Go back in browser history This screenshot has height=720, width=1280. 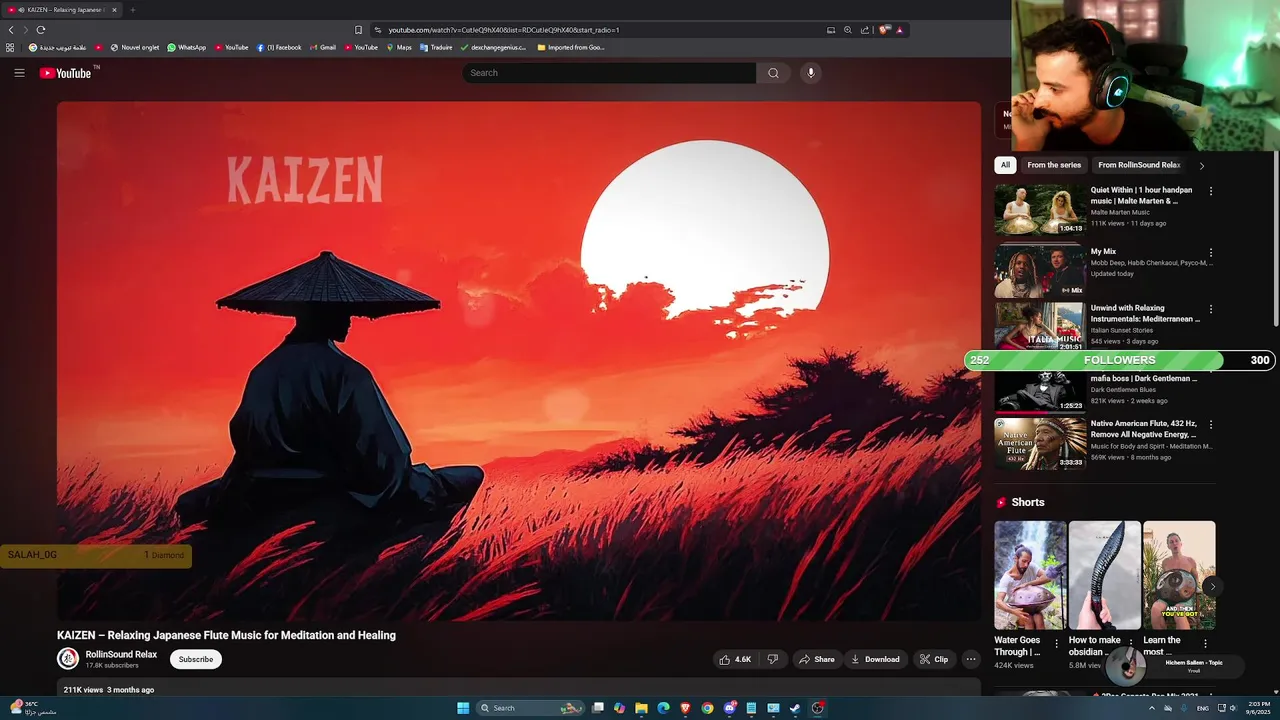pyautogui.click(x=11, y=30)
